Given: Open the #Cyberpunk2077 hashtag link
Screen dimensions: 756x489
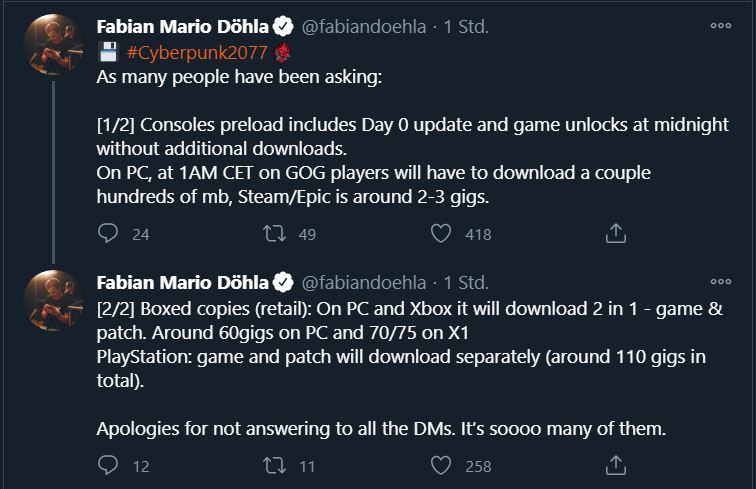Looking at the screenshot, I should tap(198, 52).
